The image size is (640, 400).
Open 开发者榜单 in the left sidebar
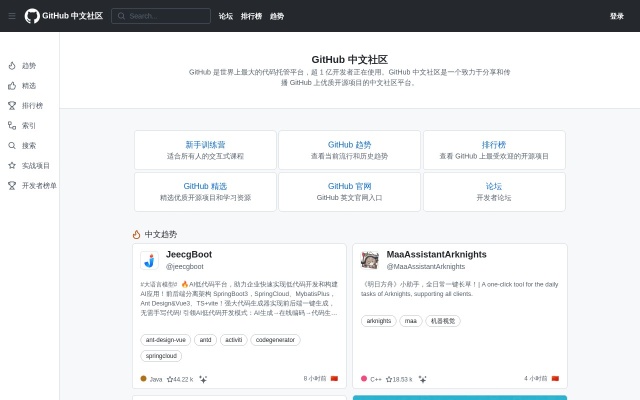tap(39, 186)
